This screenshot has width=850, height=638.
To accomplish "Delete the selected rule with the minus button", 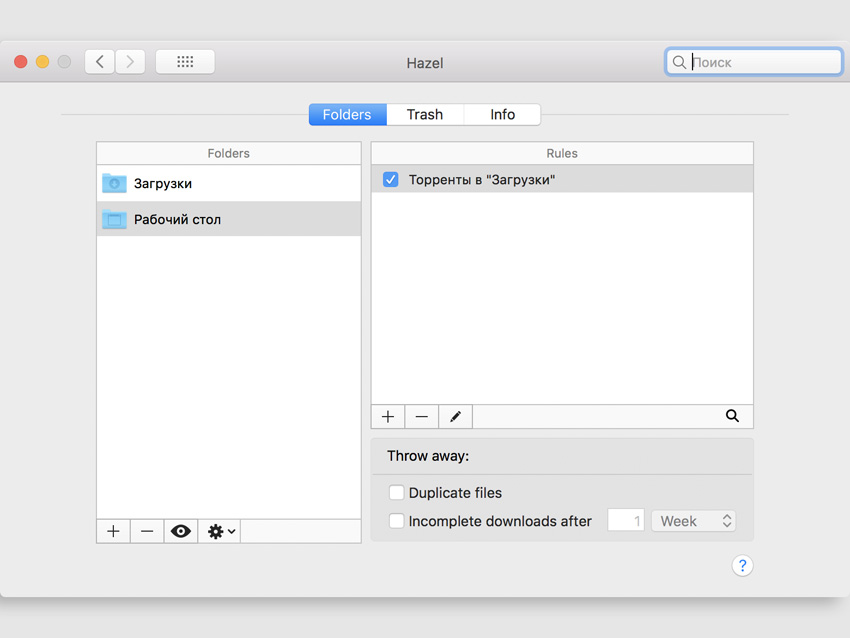I will pyautogui.click(x=422, y=416).
